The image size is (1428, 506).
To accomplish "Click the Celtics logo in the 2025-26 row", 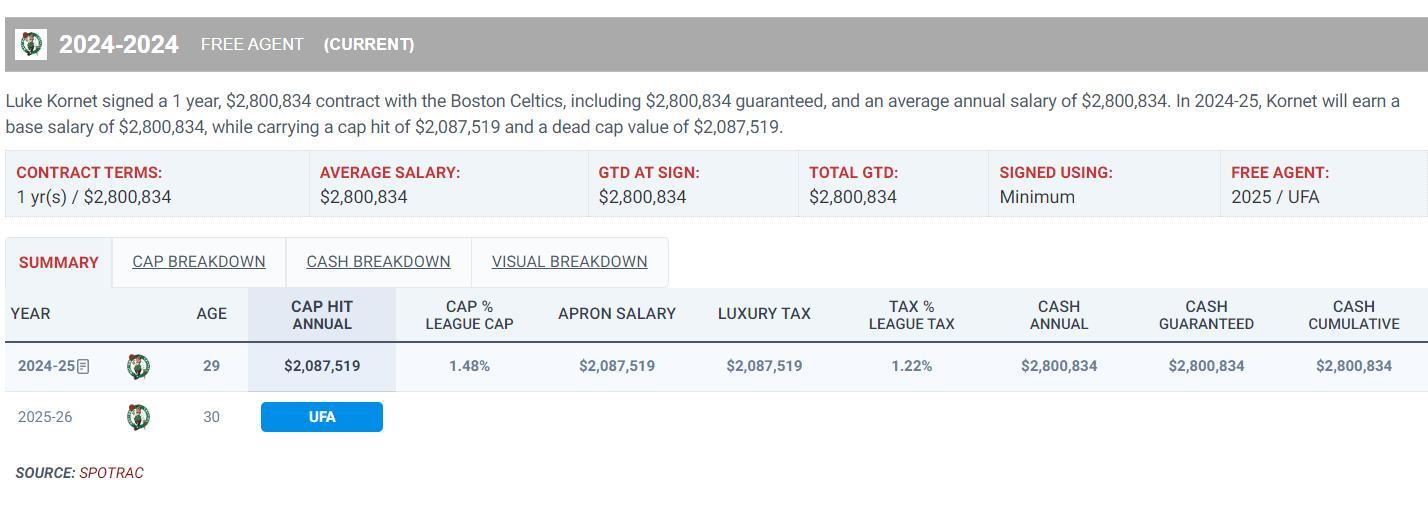I will (139, 417).
